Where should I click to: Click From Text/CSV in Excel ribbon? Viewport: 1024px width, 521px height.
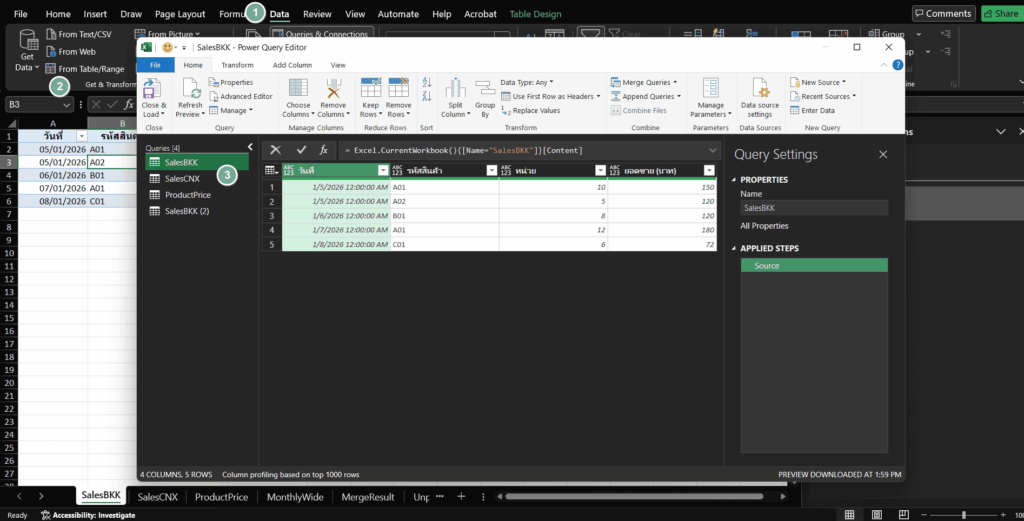coord(78,35)
